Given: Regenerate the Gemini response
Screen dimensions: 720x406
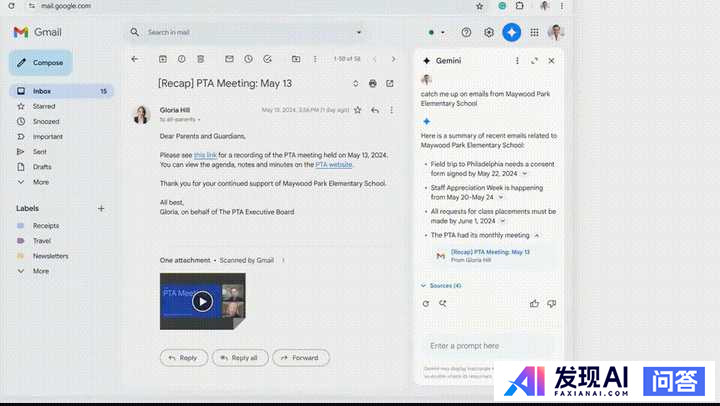Looking at the screenshot, I should tap(426, 304).
